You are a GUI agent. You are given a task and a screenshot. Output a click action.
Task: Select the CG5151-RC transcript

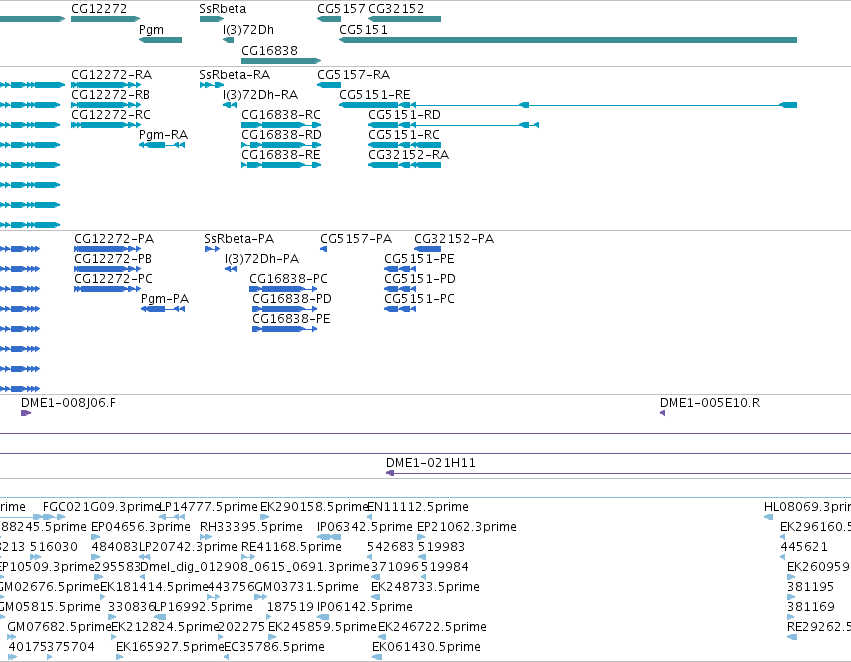coord(404,145)
